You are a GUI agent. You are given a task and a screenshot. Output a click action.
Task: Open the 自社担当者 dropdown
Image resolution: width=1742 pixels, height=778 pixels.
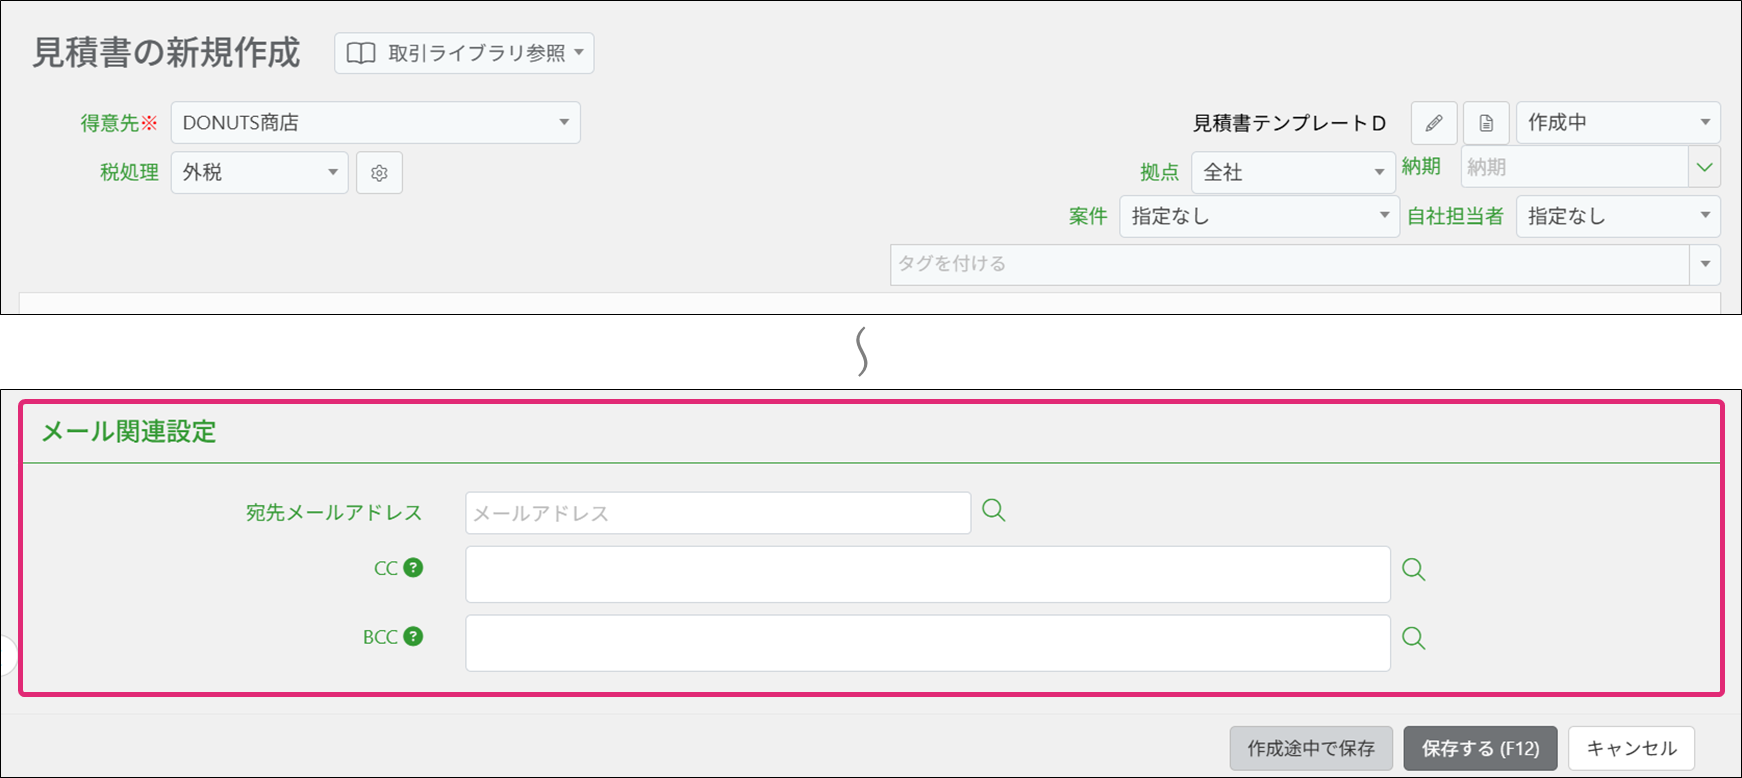(x=1617, y=216)
